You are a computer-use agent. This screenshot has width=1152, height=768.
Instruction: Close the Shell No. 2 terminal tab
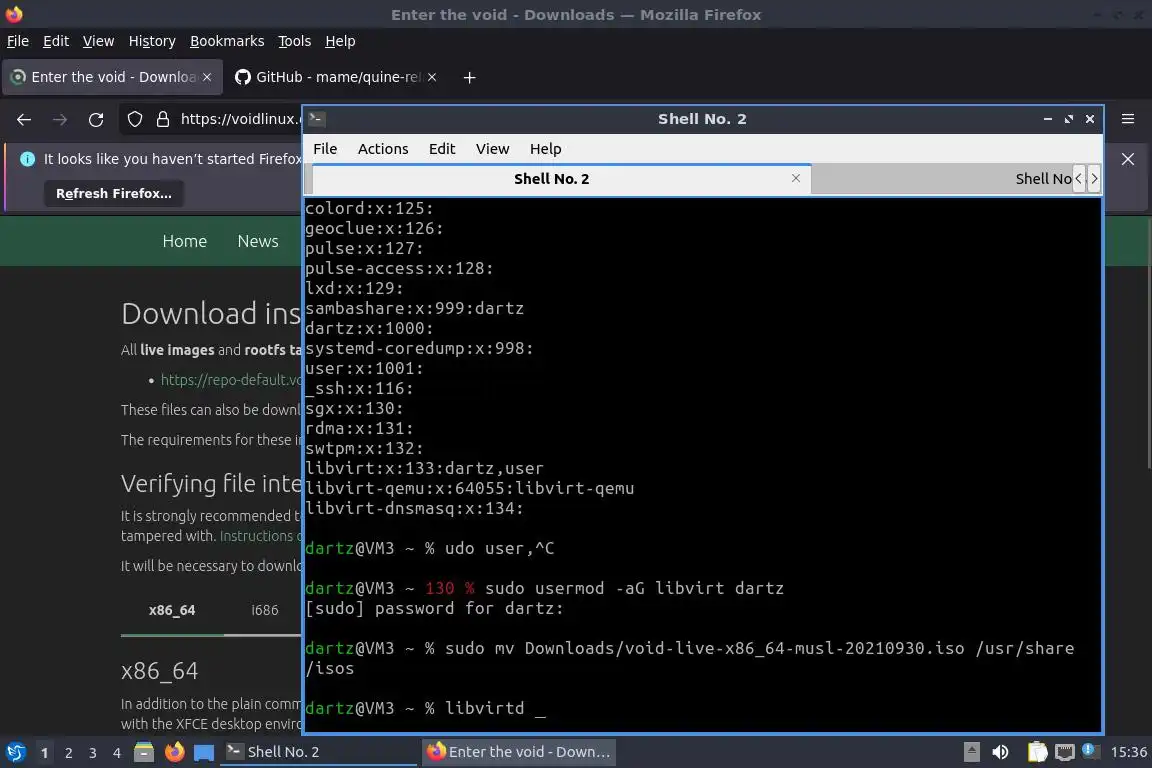[796, 178]
